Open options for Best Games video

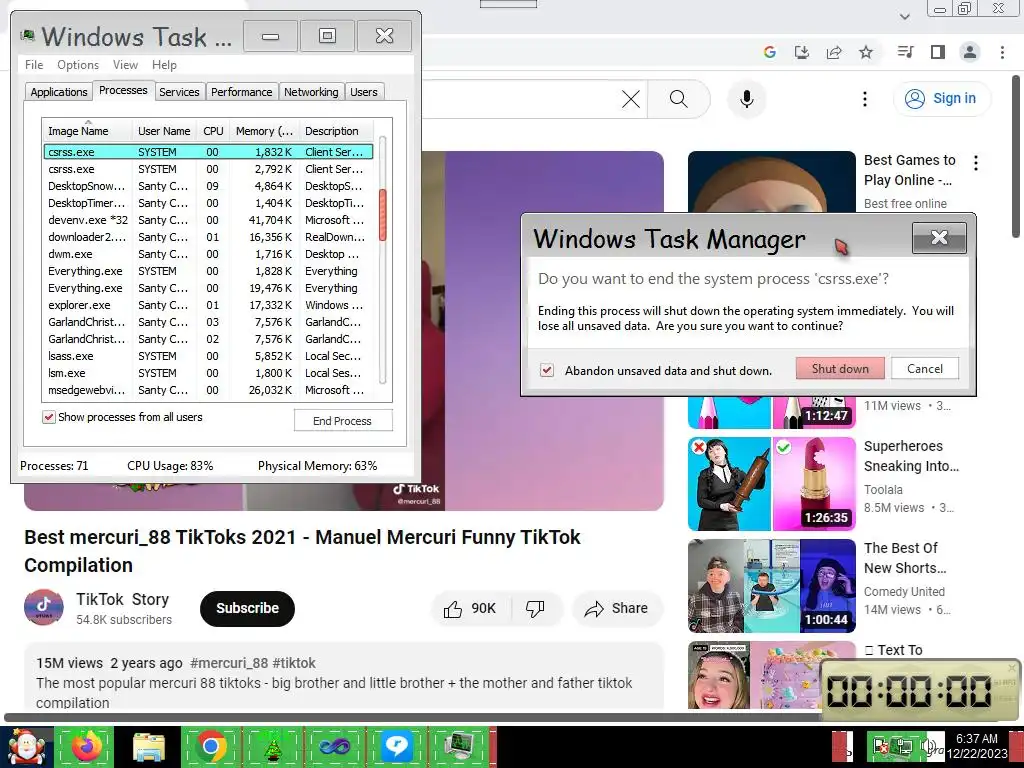(x=976, y=163)
